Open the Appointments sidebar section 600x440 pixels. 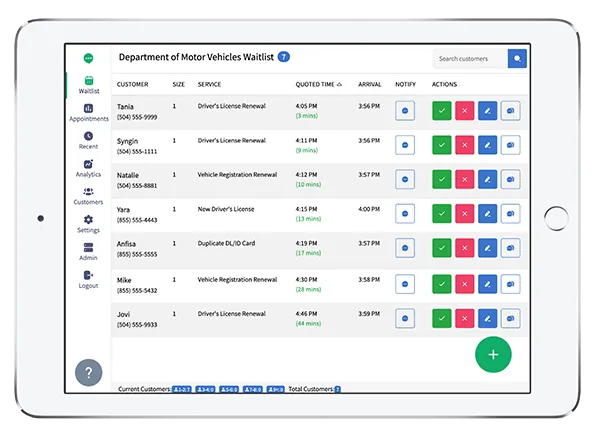(x=88, y=113)
